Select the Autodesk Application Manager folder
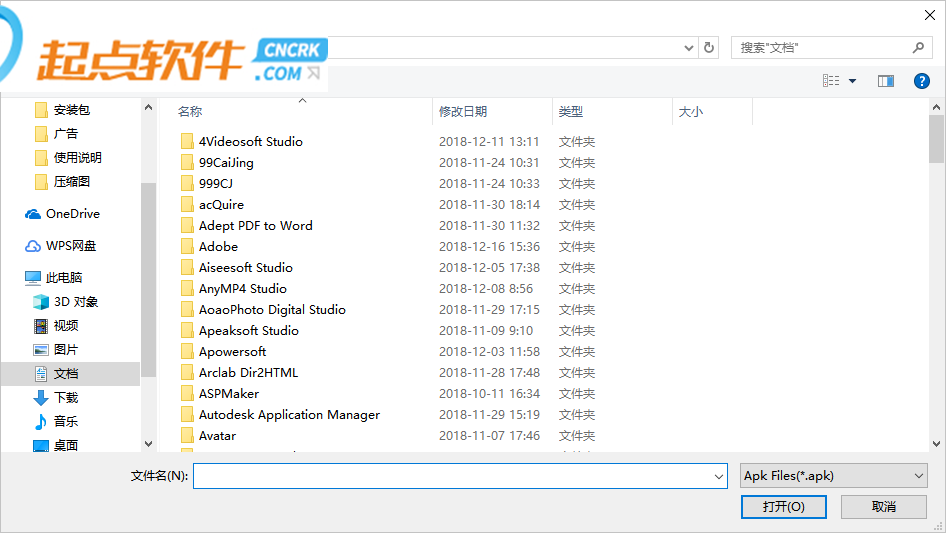946x533 pixels. [x=290, y=415]
